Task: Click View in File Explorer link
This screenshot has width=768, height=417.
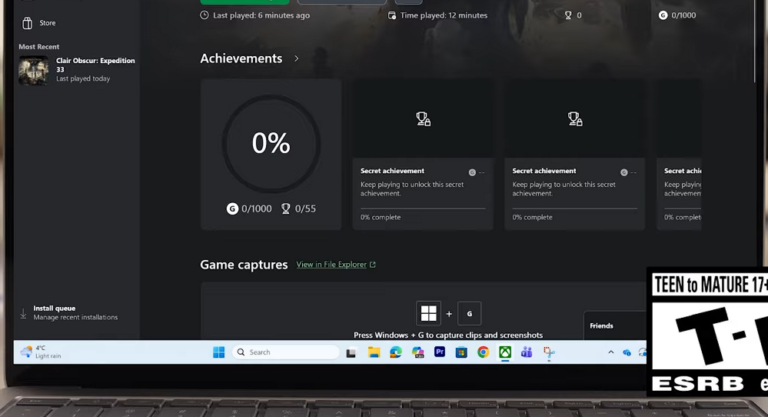Action: (x=330, y=265)
